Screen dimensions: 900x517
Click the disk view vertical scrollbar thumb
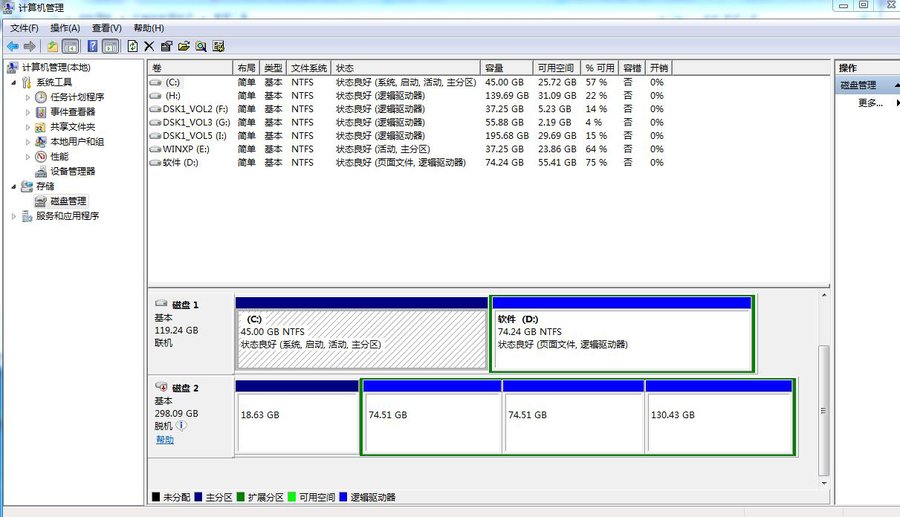[x=824, y=410]
